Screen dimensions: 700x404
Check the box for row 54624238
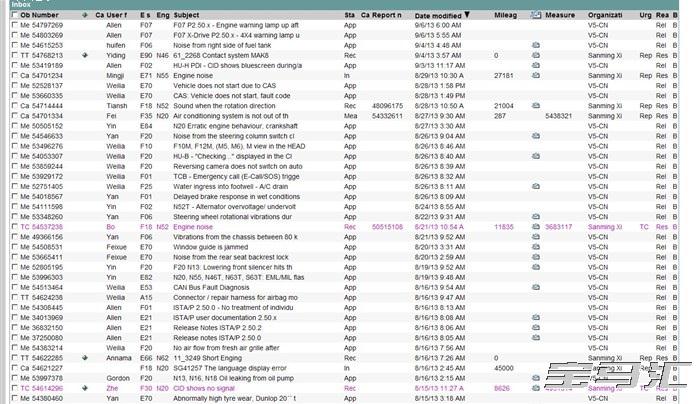click(x=15, y=297)
